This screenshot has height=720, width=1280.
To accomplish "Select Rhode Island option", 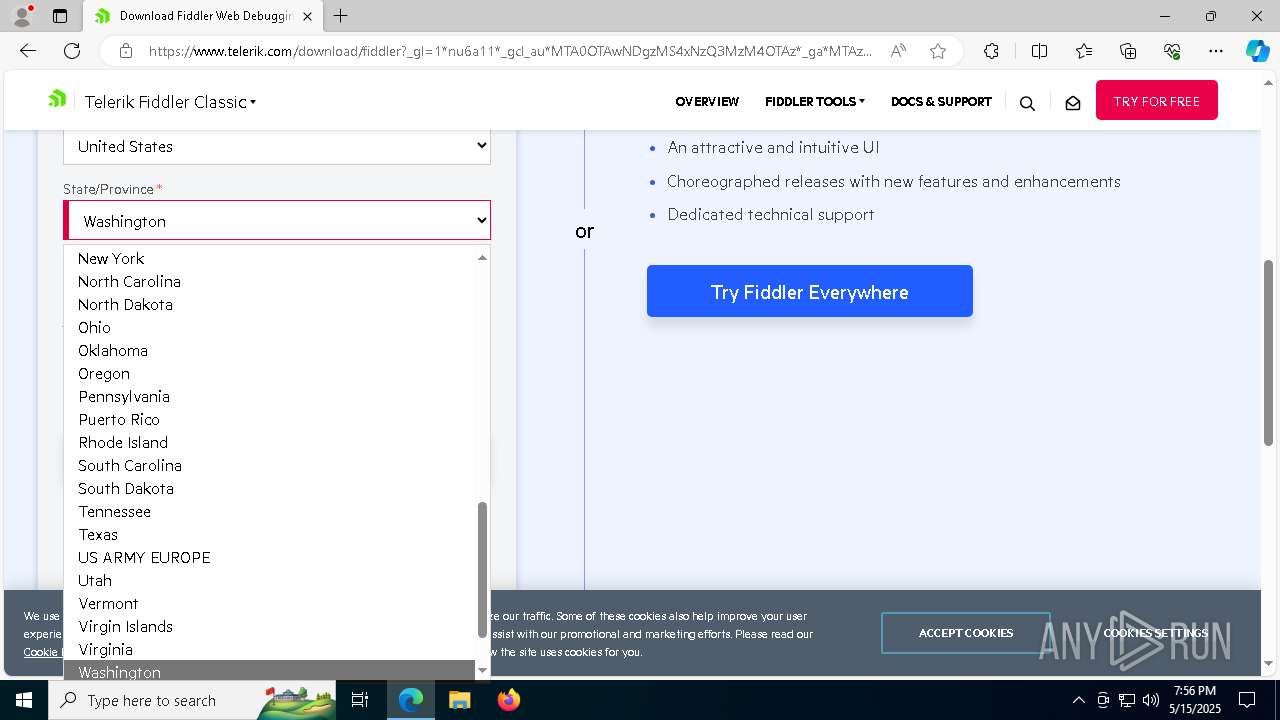I will (270, 442).
